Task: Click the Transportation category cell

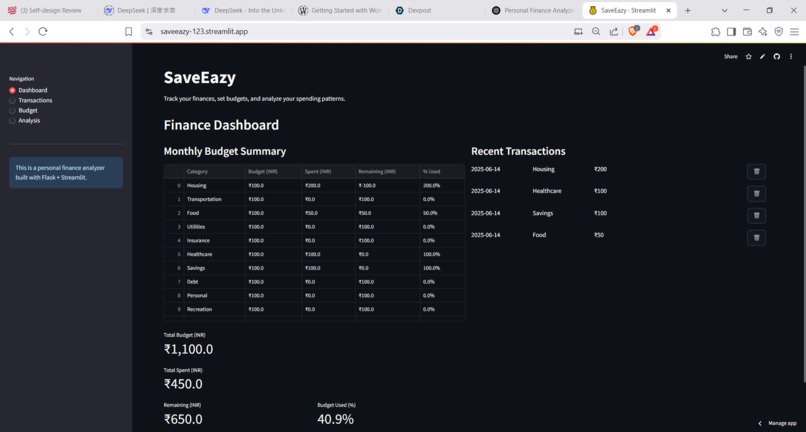Action: [214, 199]
